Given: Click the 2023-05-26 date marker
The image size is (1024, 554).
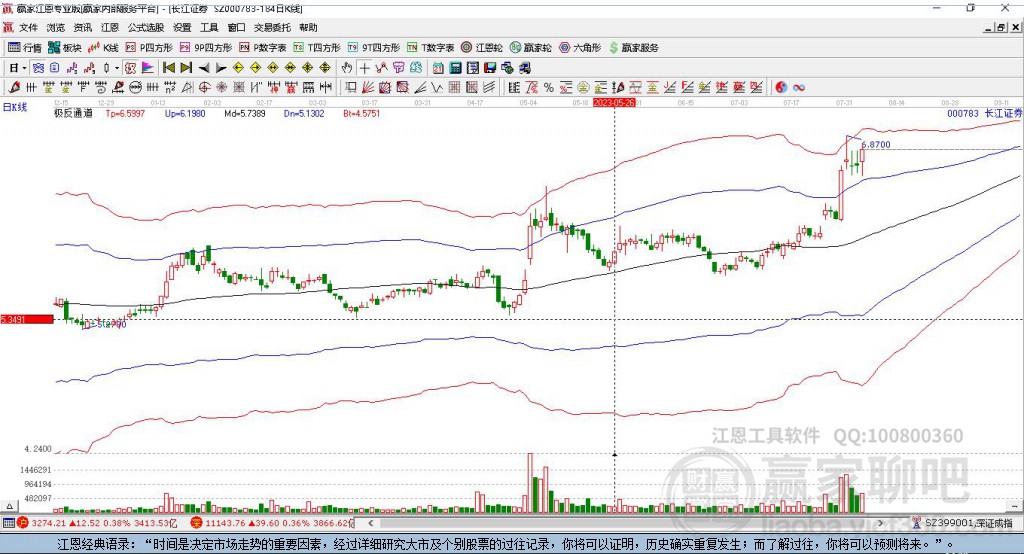Looking at the screenshot, I should 614,103.
